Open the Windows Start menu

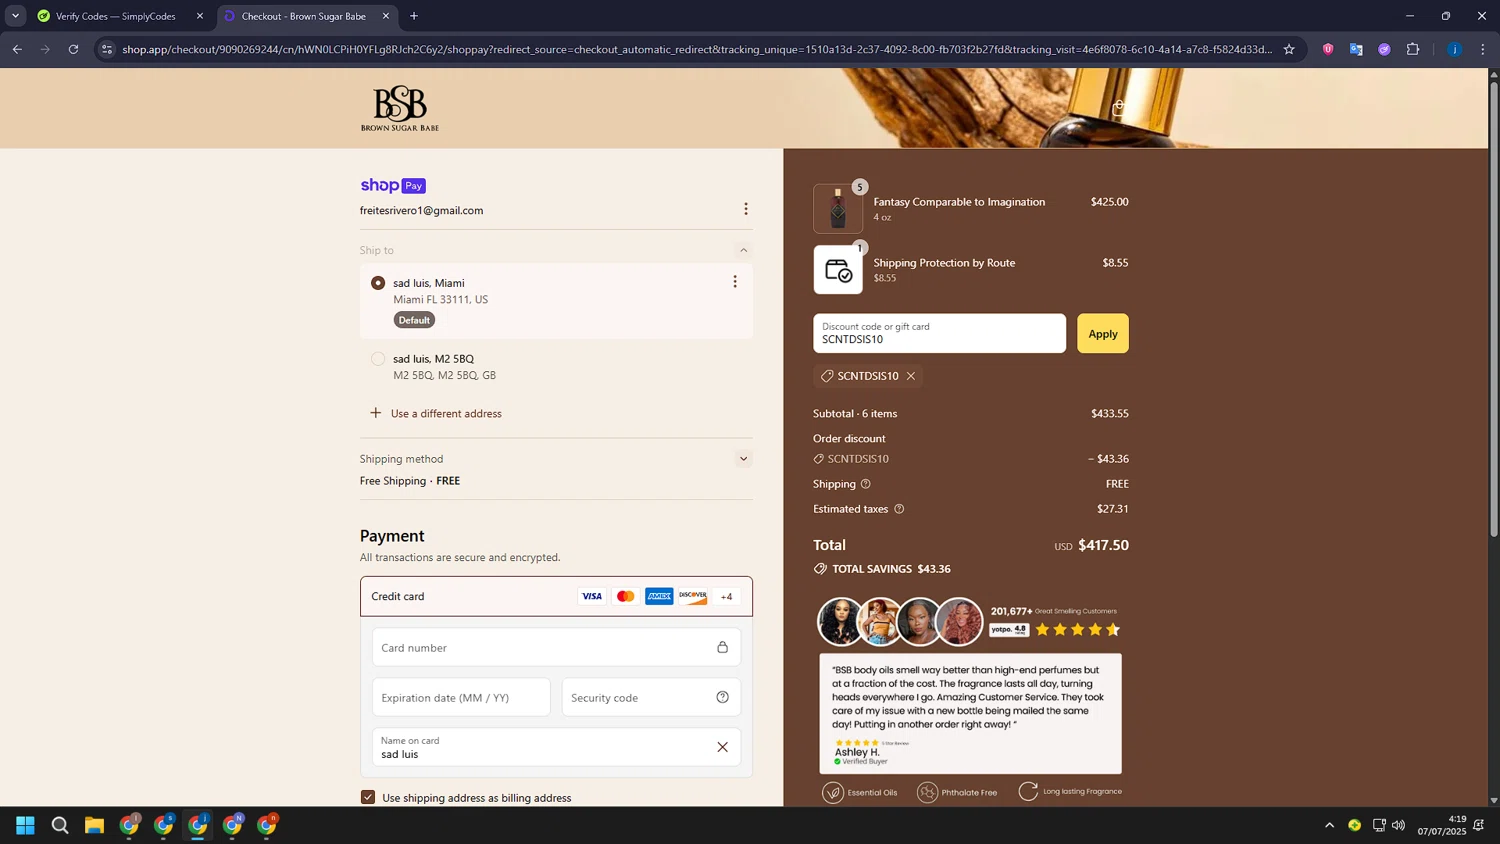coord(25,825)
